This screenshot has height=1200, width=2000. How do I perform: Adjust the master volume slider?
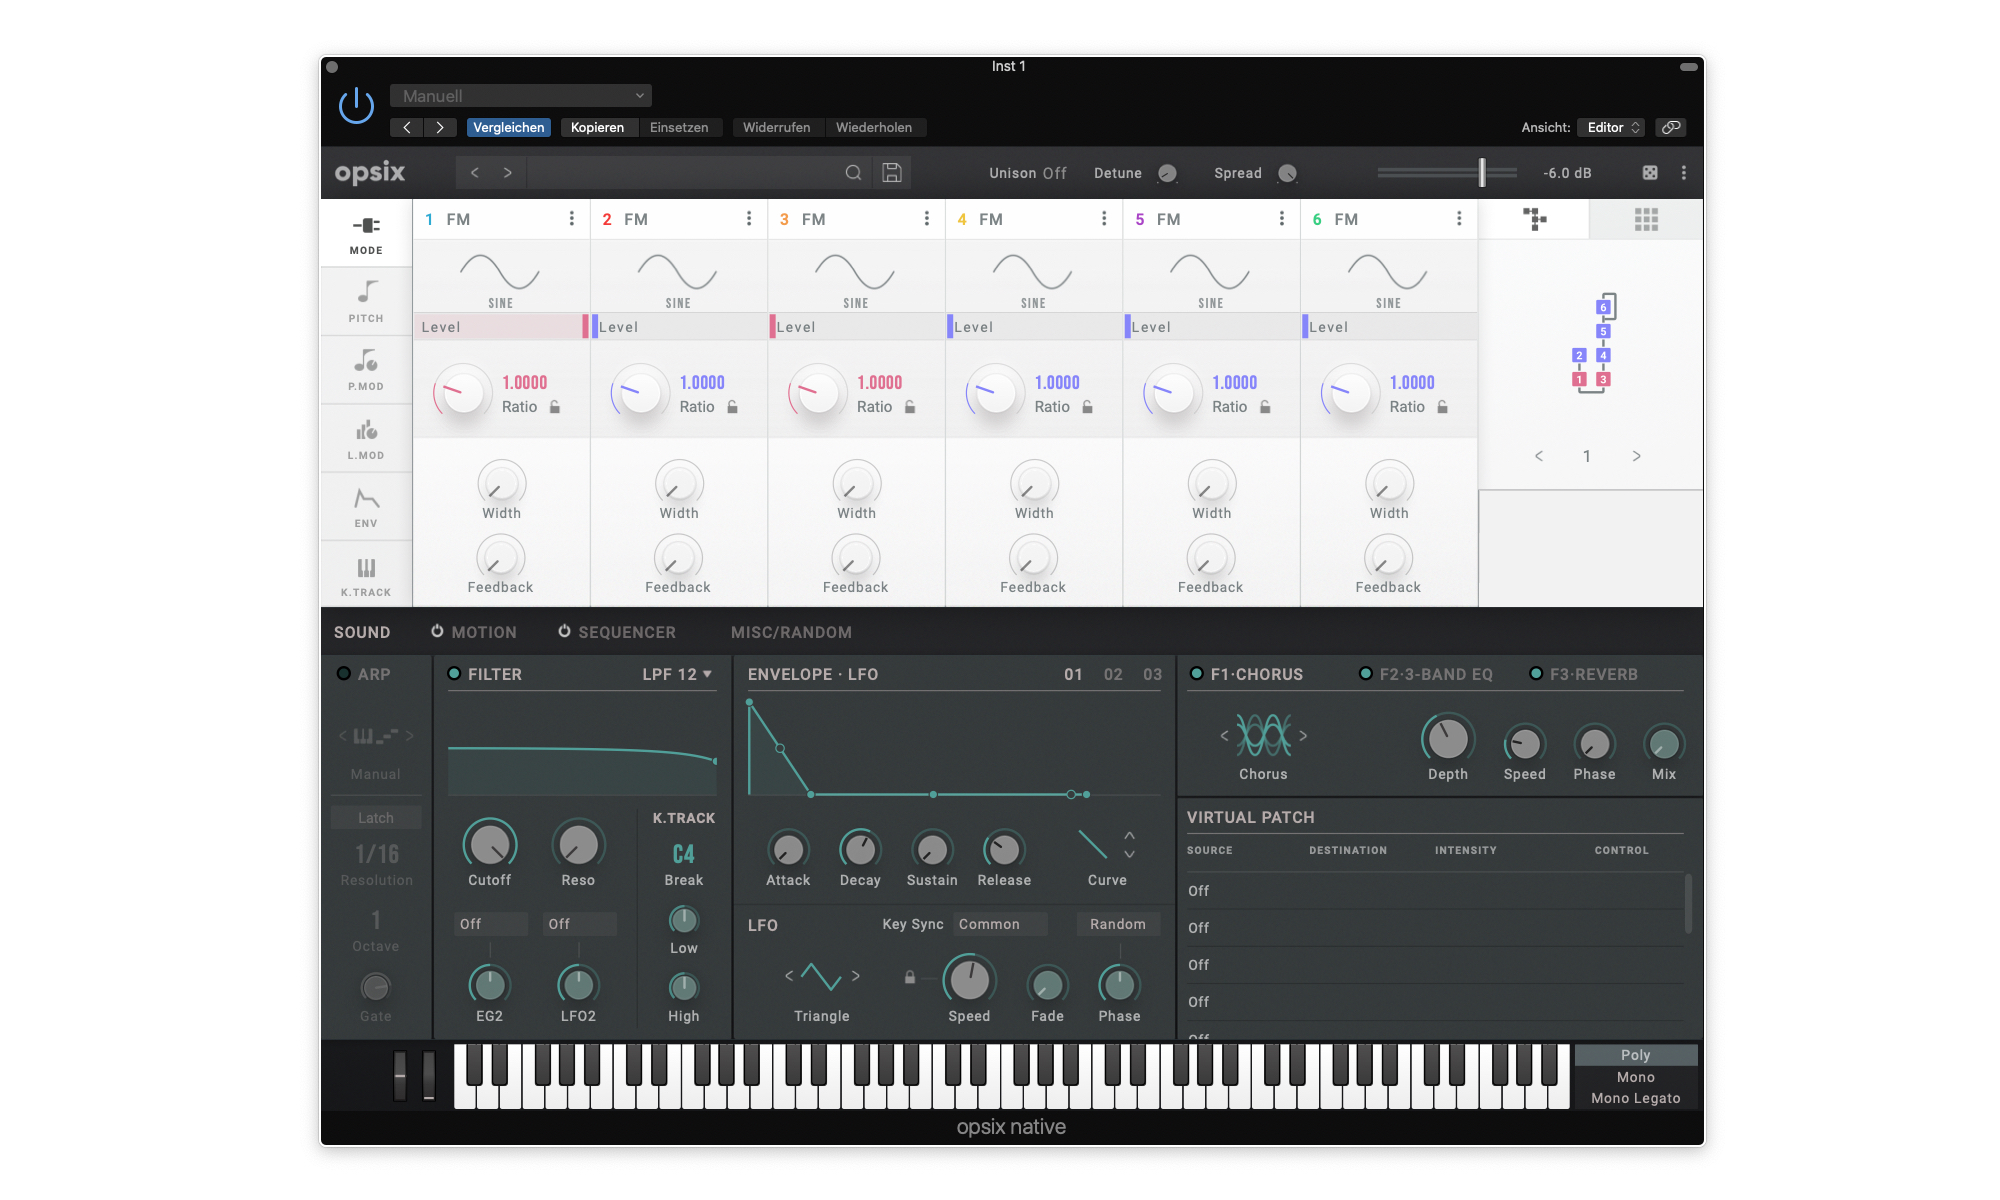1480,172
